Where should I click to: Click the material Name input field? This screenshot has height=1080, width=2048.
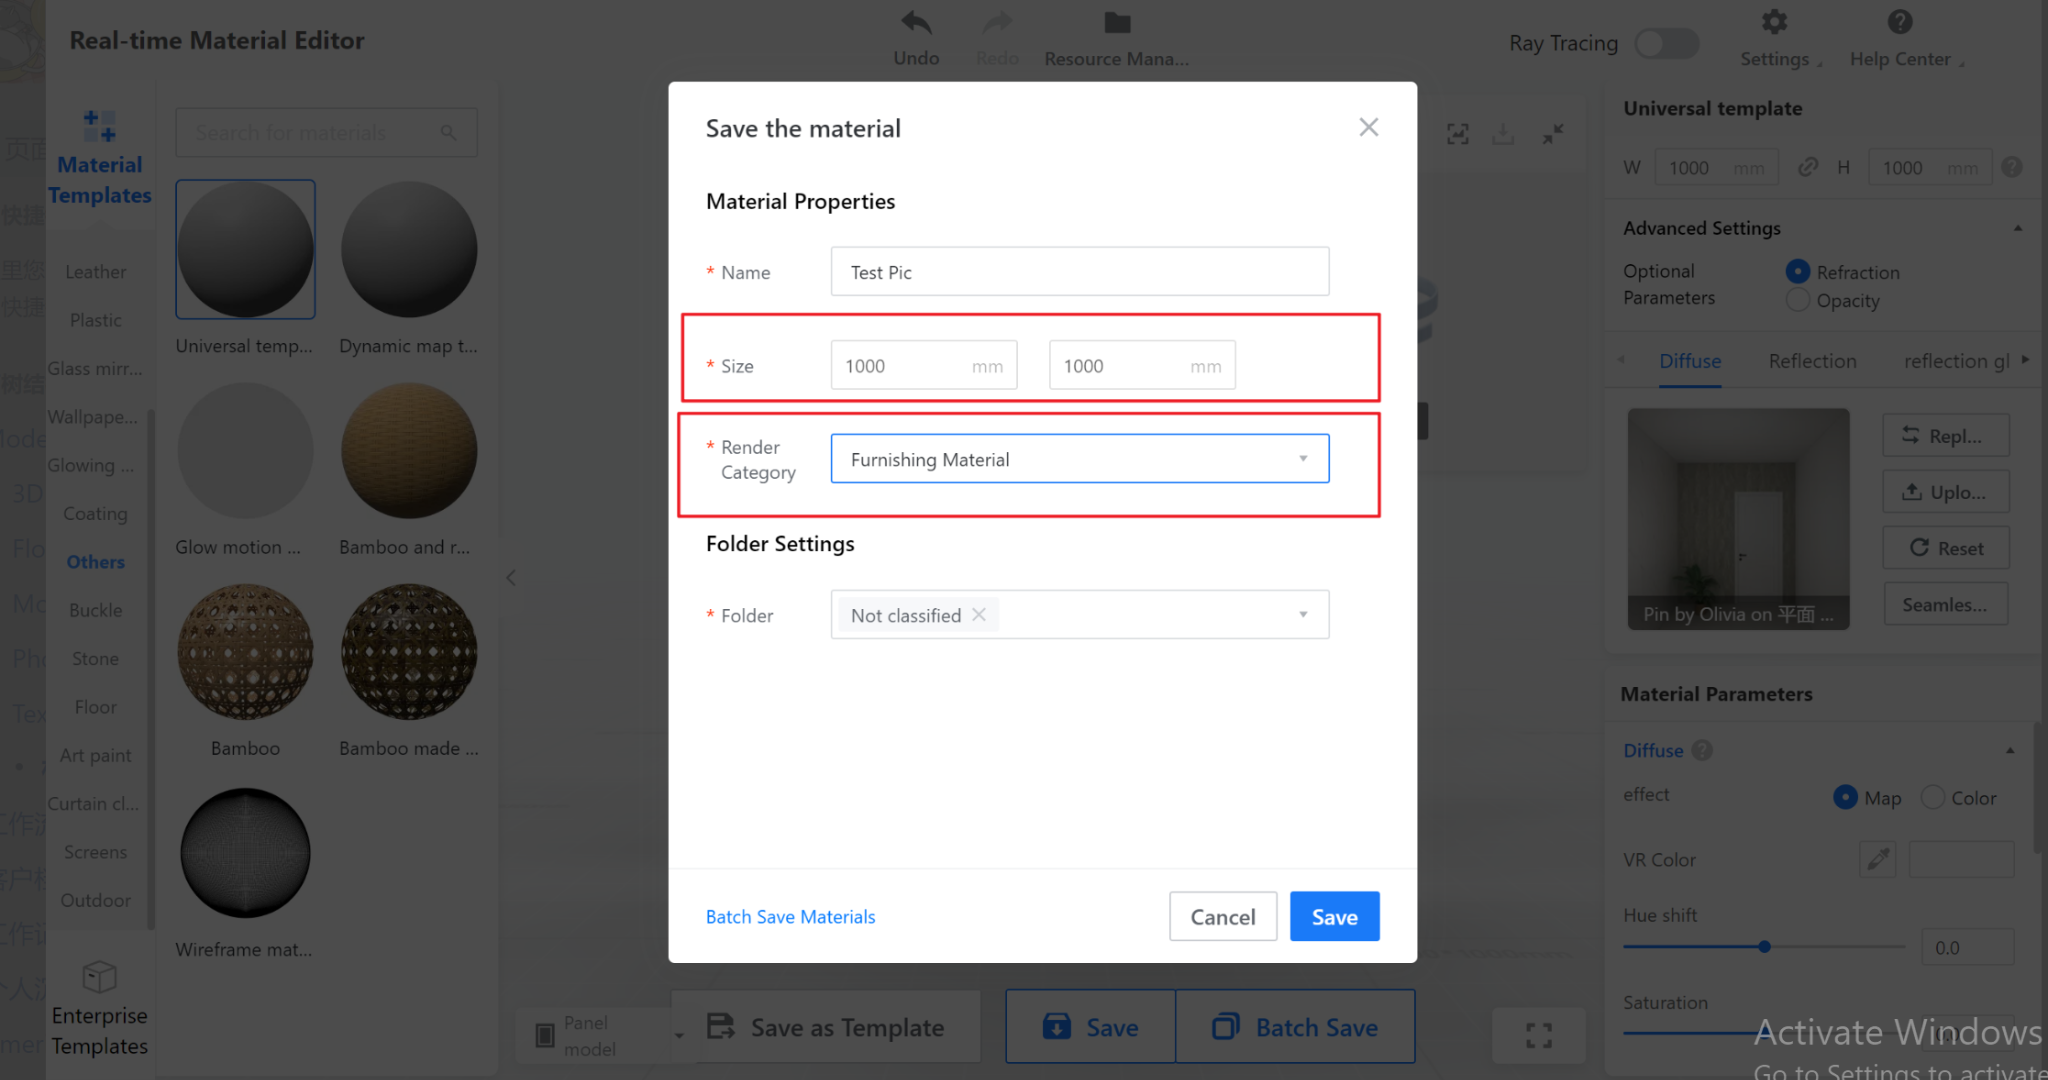(x=1079, y=272)
